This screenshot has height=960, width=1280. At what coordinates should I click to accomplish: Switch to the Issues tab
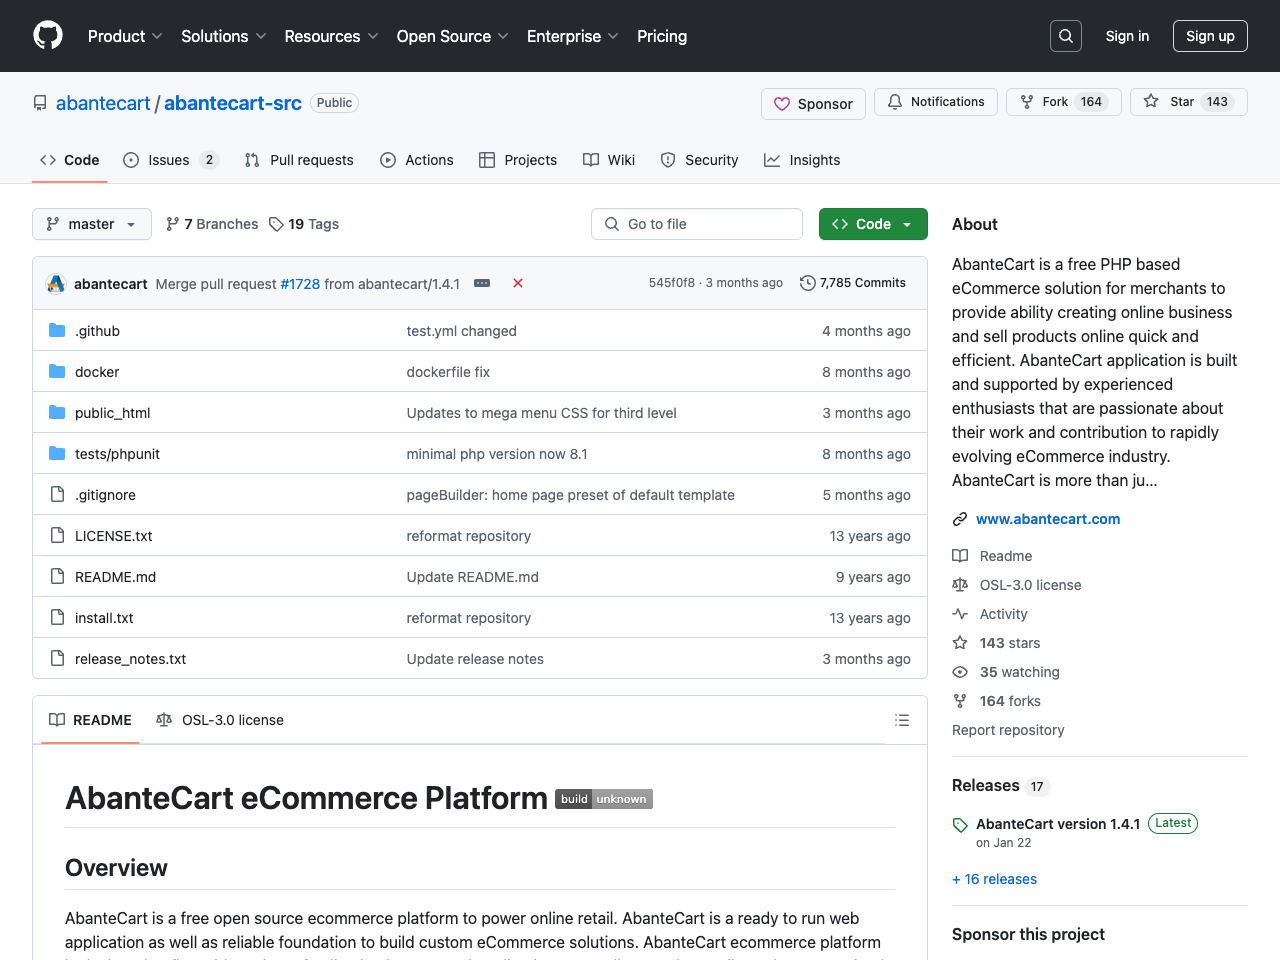coord(171,160)
